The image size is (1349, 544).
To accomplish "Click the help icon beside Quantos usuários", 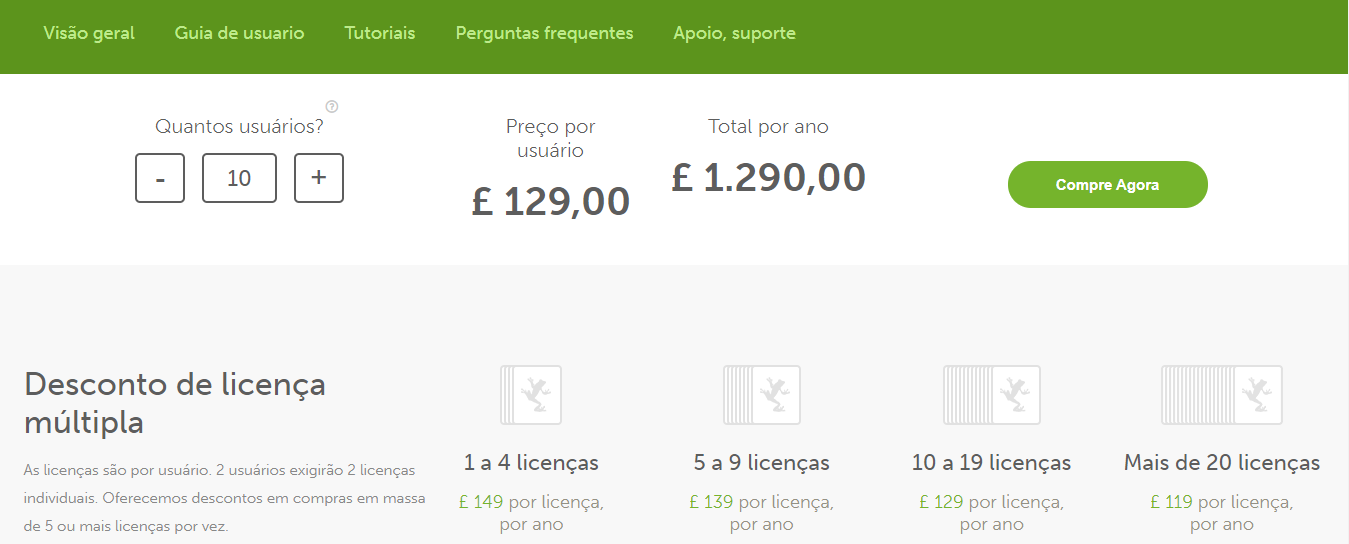I will tap(332, 106).
